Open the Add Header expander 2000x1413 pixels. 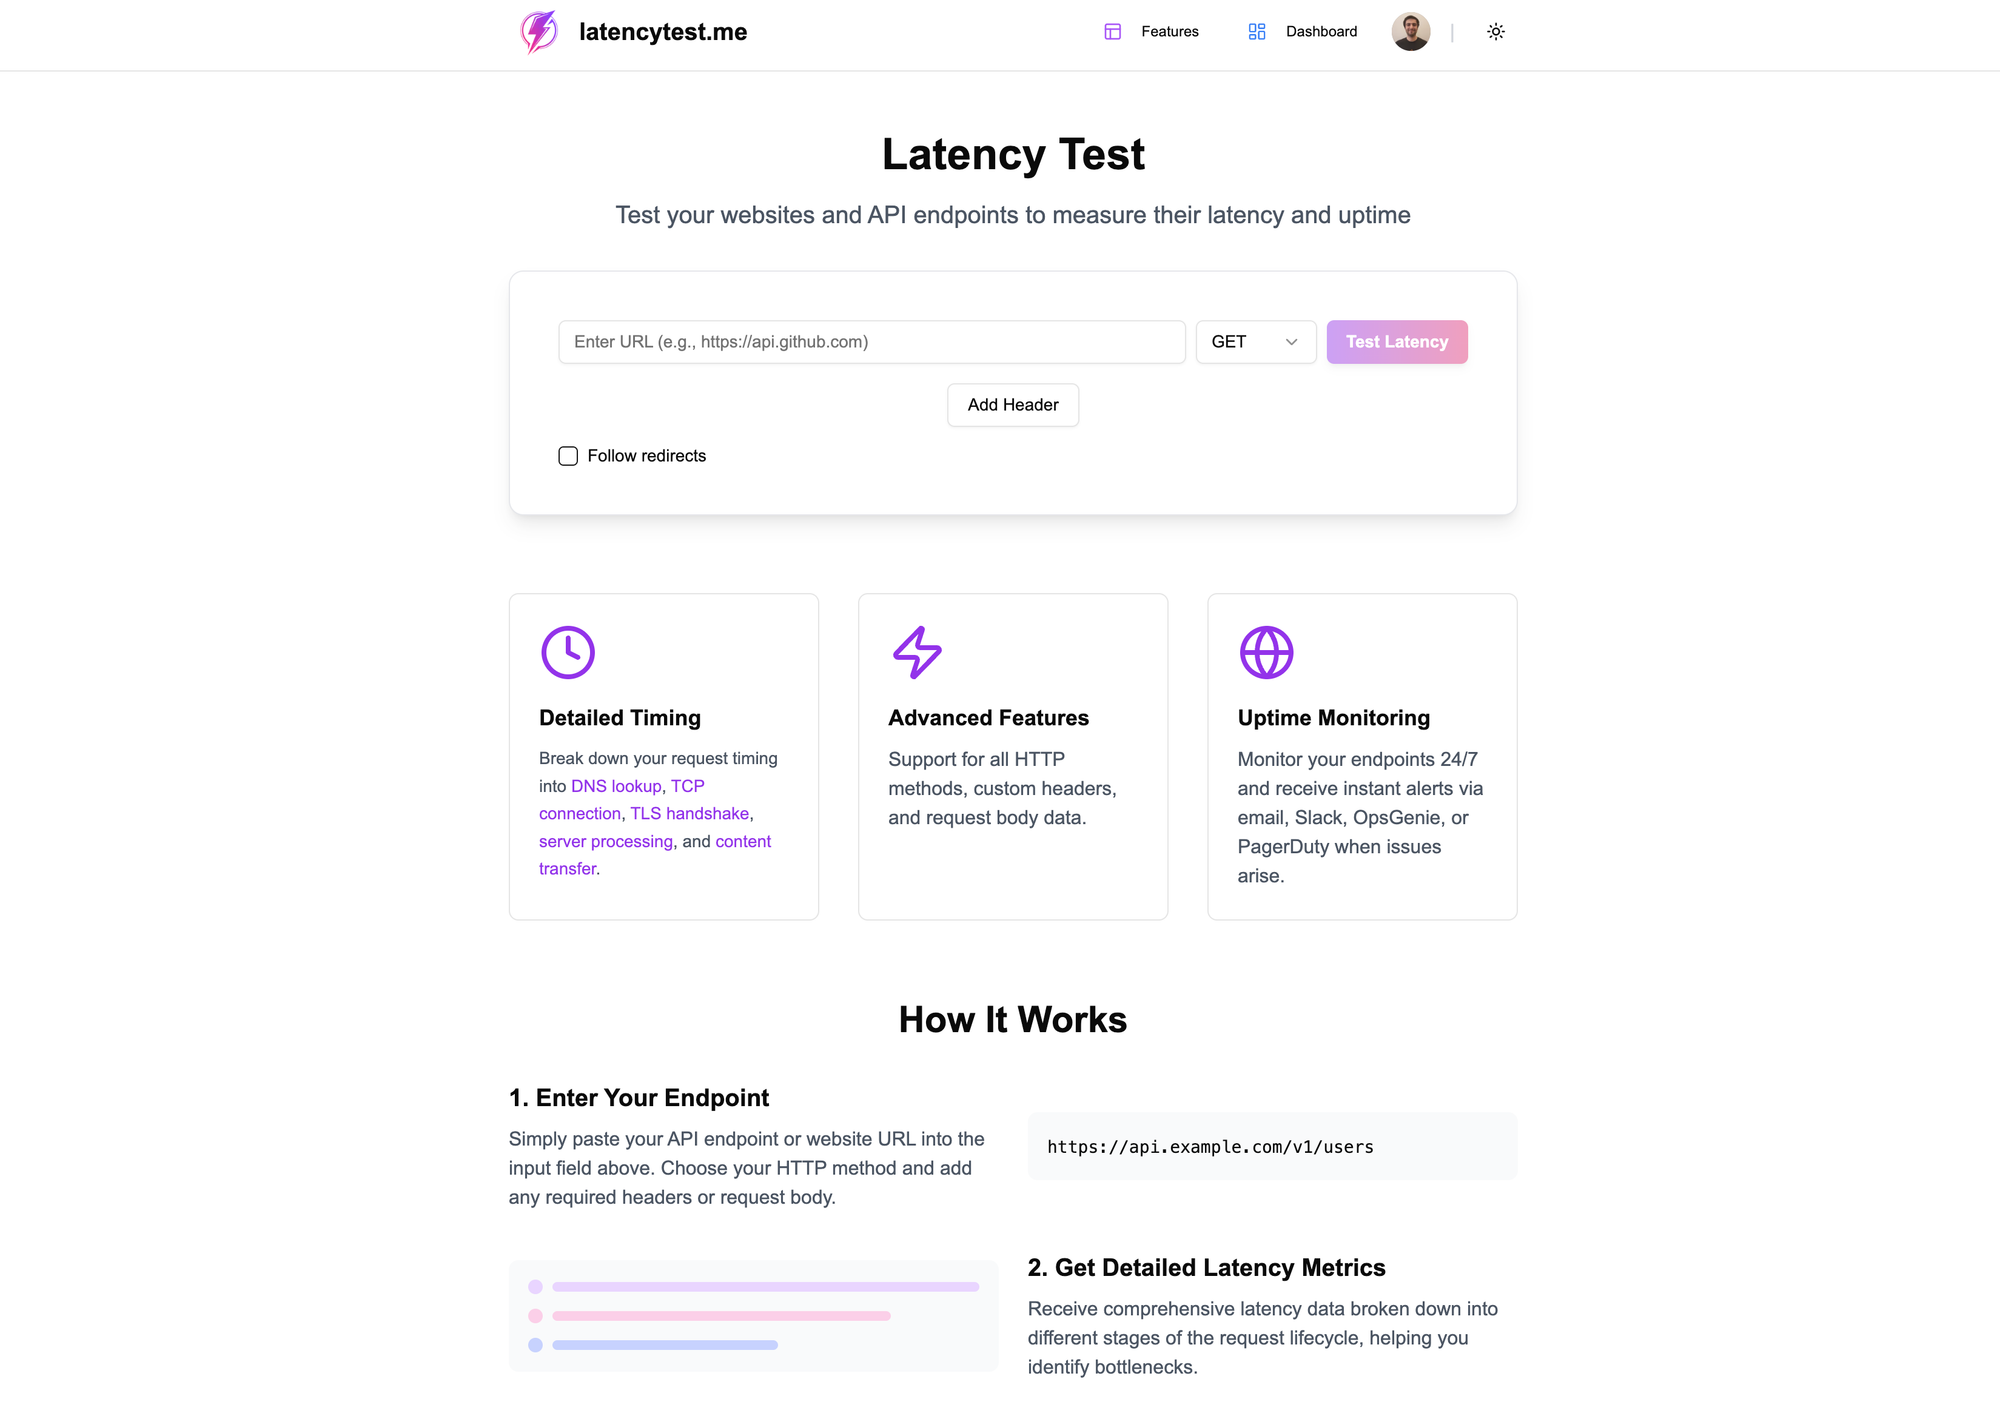1012,404
